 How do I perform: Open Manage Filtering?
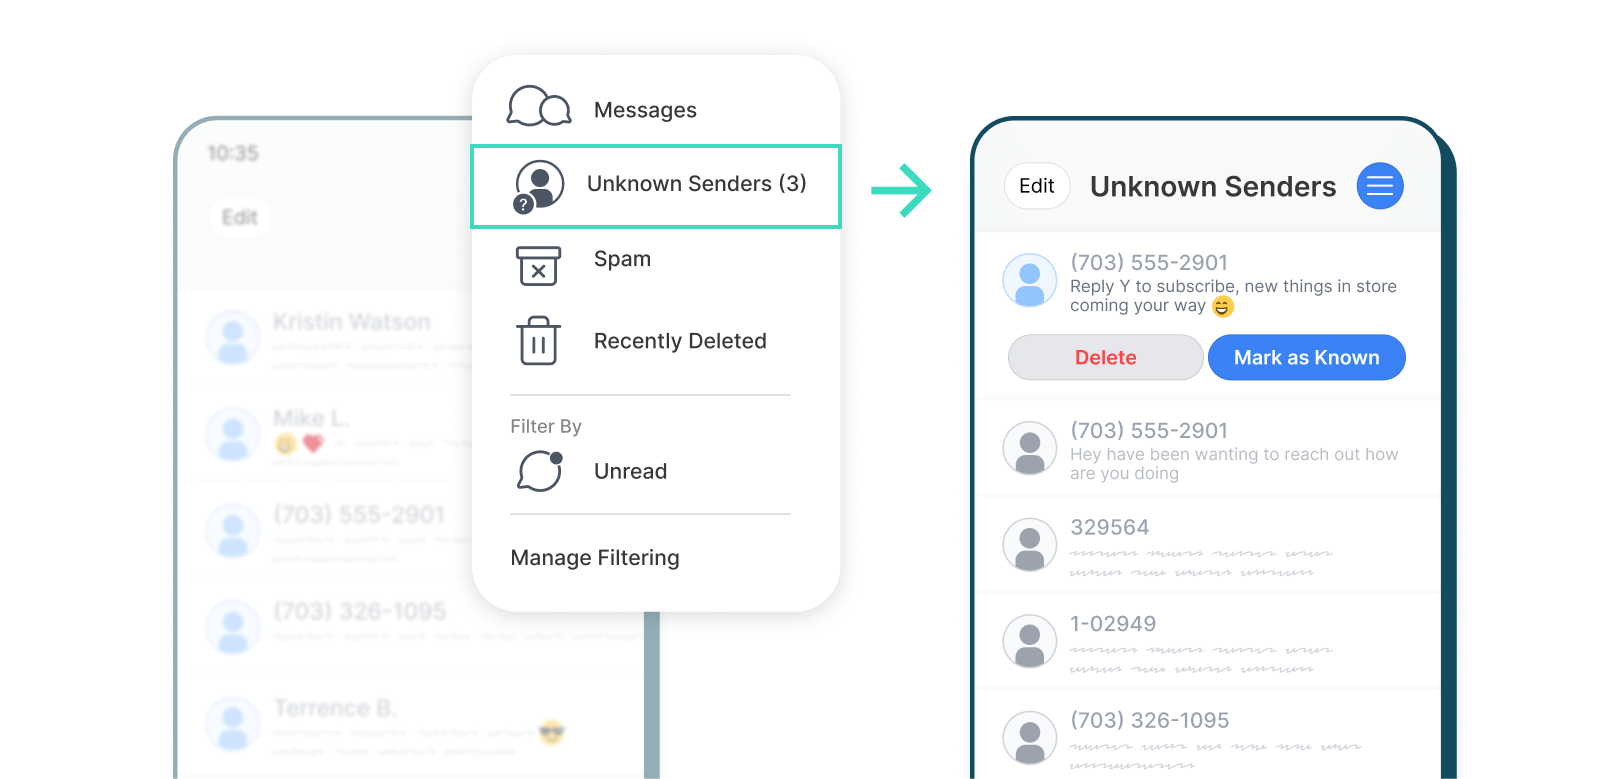tap(595, 558)
